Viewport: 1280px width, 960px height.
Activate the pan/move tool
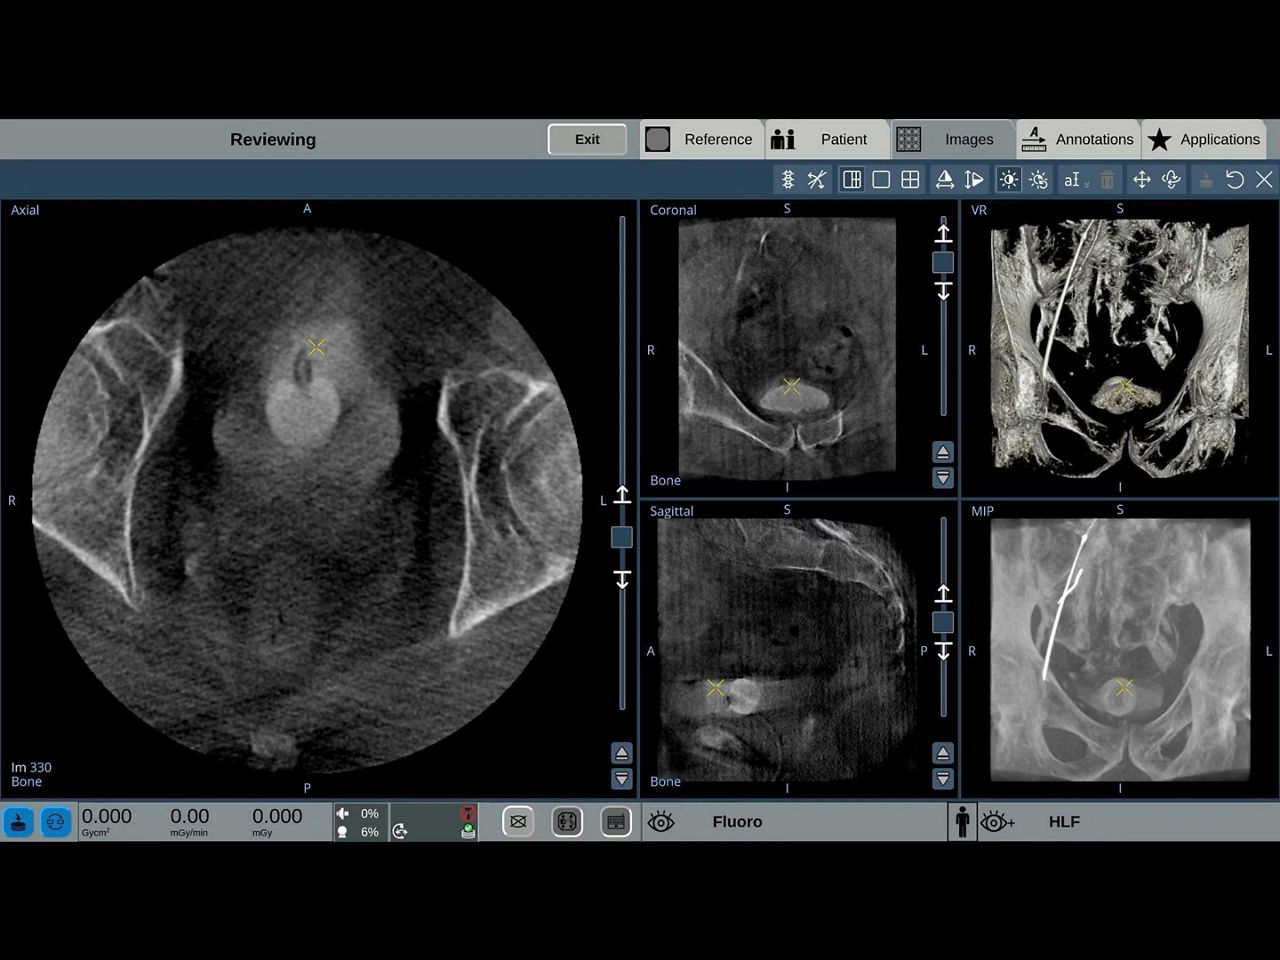(x=1142, y=179)
